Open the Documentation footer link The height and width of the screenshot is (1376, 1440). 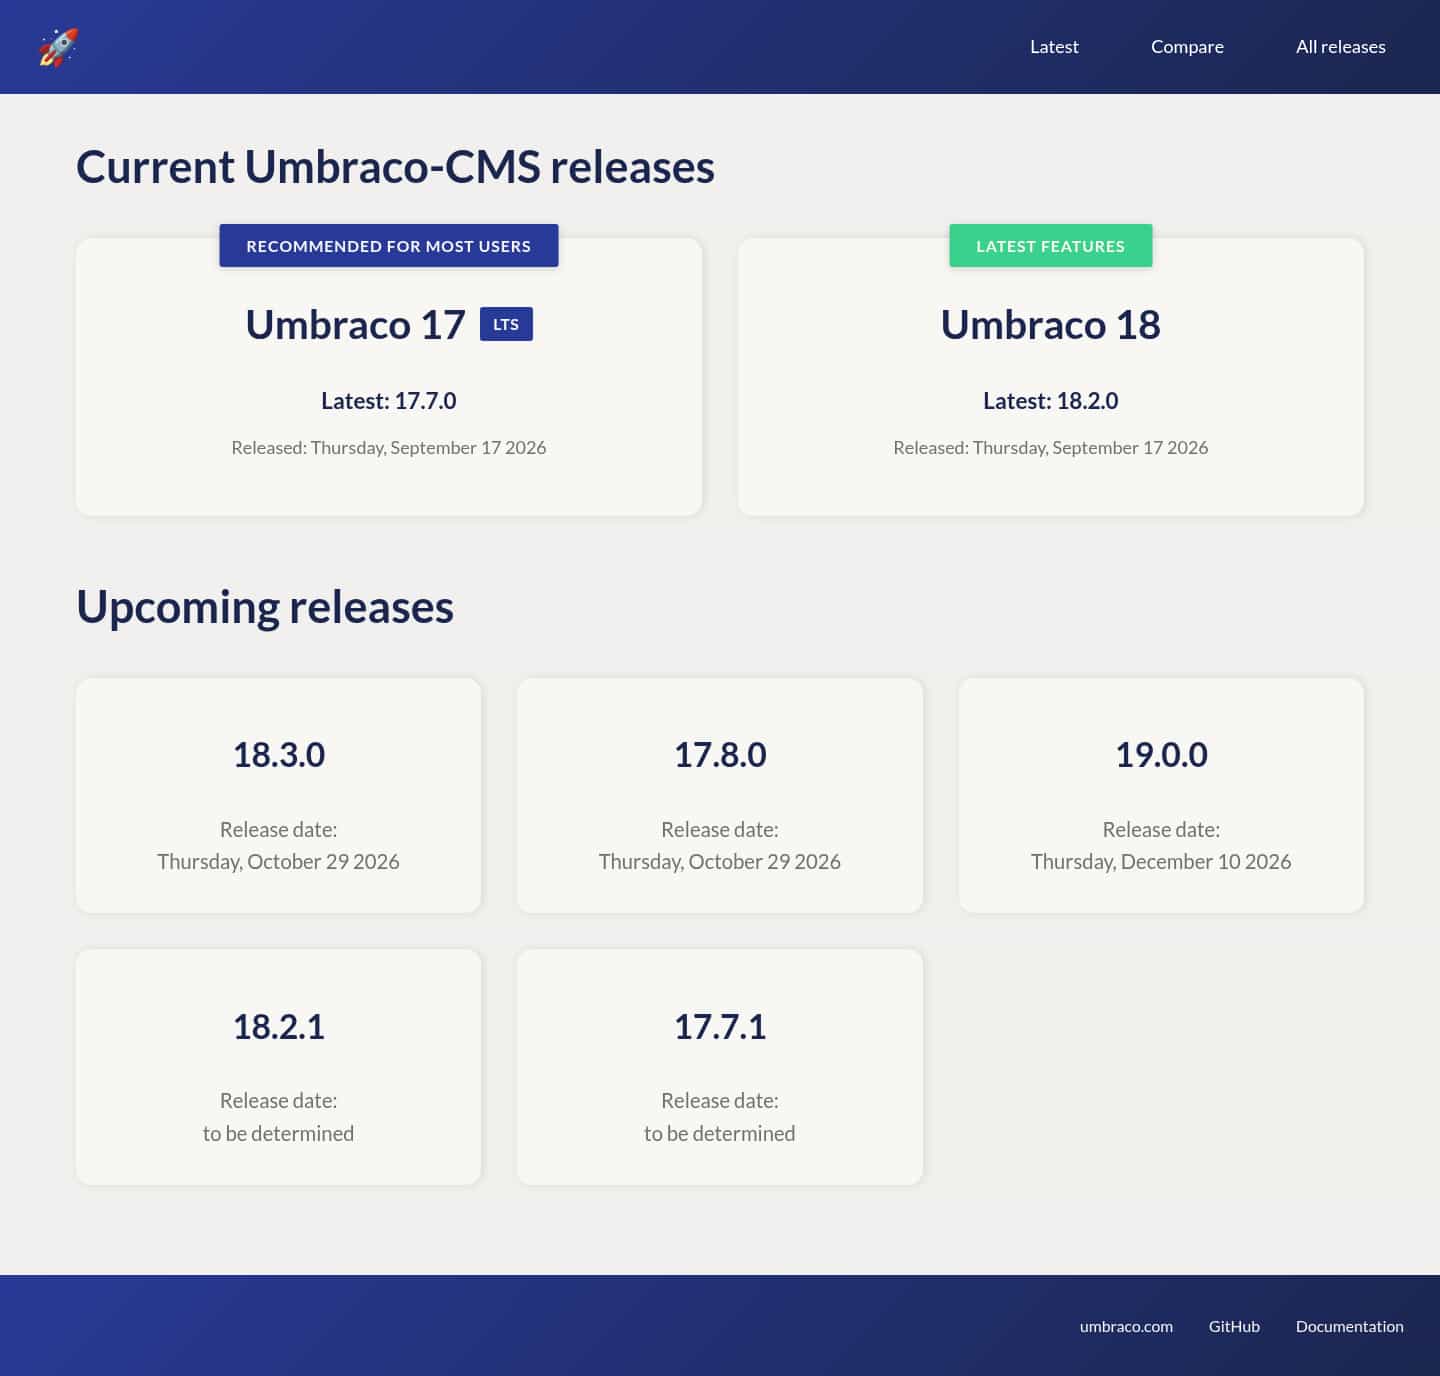[1350, 1326]
